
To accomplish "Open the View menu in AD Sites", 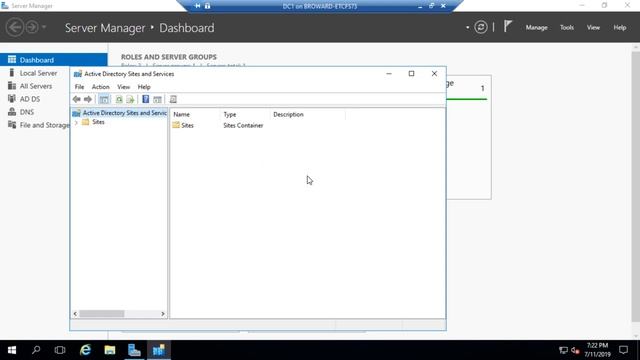I will [123, 87].
